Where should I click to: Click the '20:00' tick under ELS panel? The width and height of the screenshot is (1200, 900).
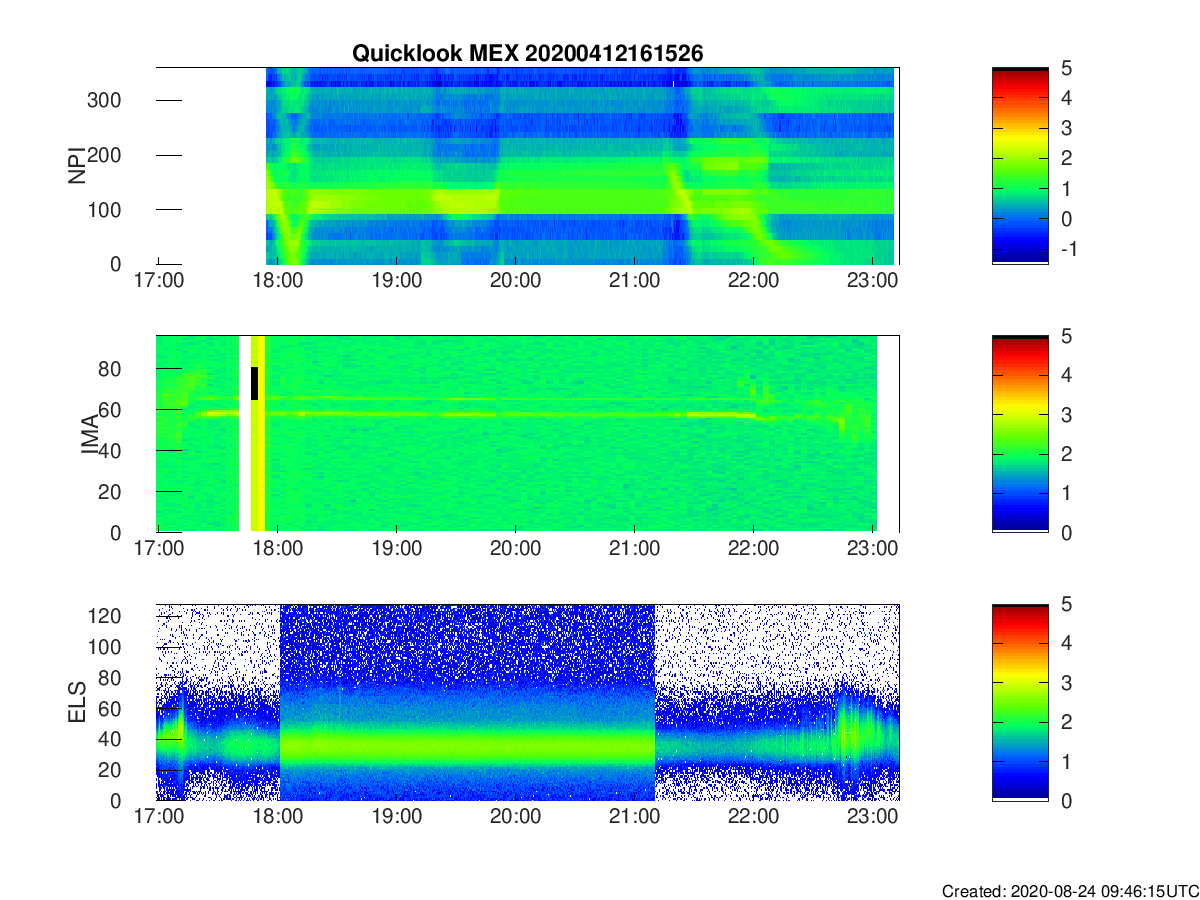515,817
